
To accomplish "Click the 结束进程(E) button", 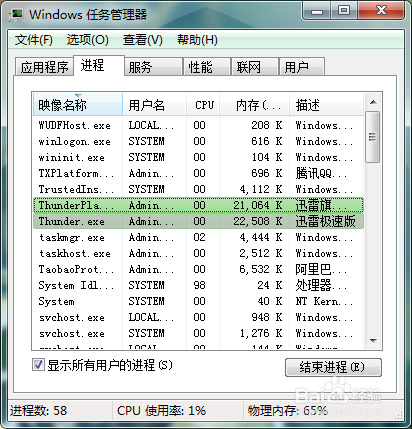I will [x=333, y=367].
